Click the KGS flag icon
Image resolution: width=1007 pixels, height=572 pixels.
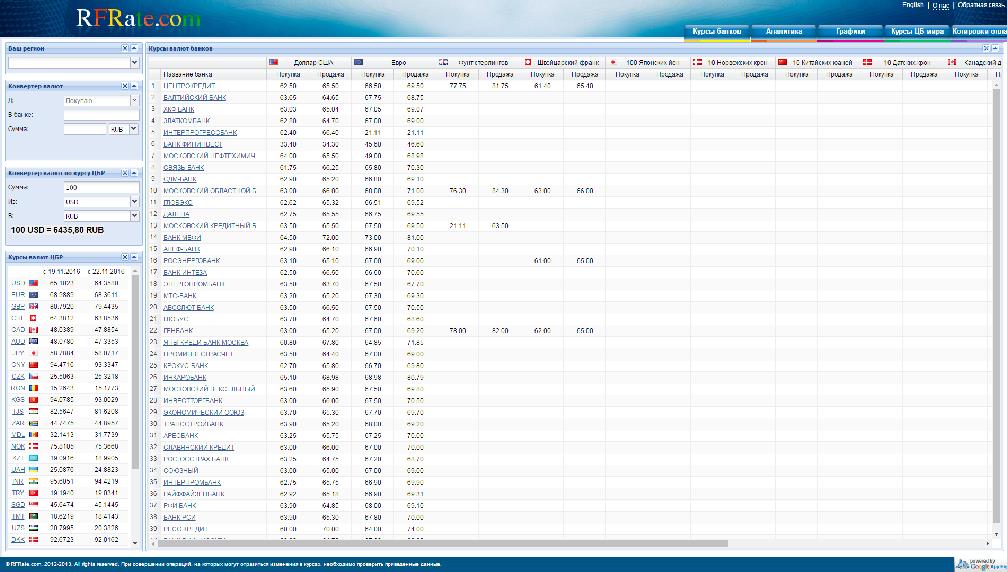click(33, 399)
